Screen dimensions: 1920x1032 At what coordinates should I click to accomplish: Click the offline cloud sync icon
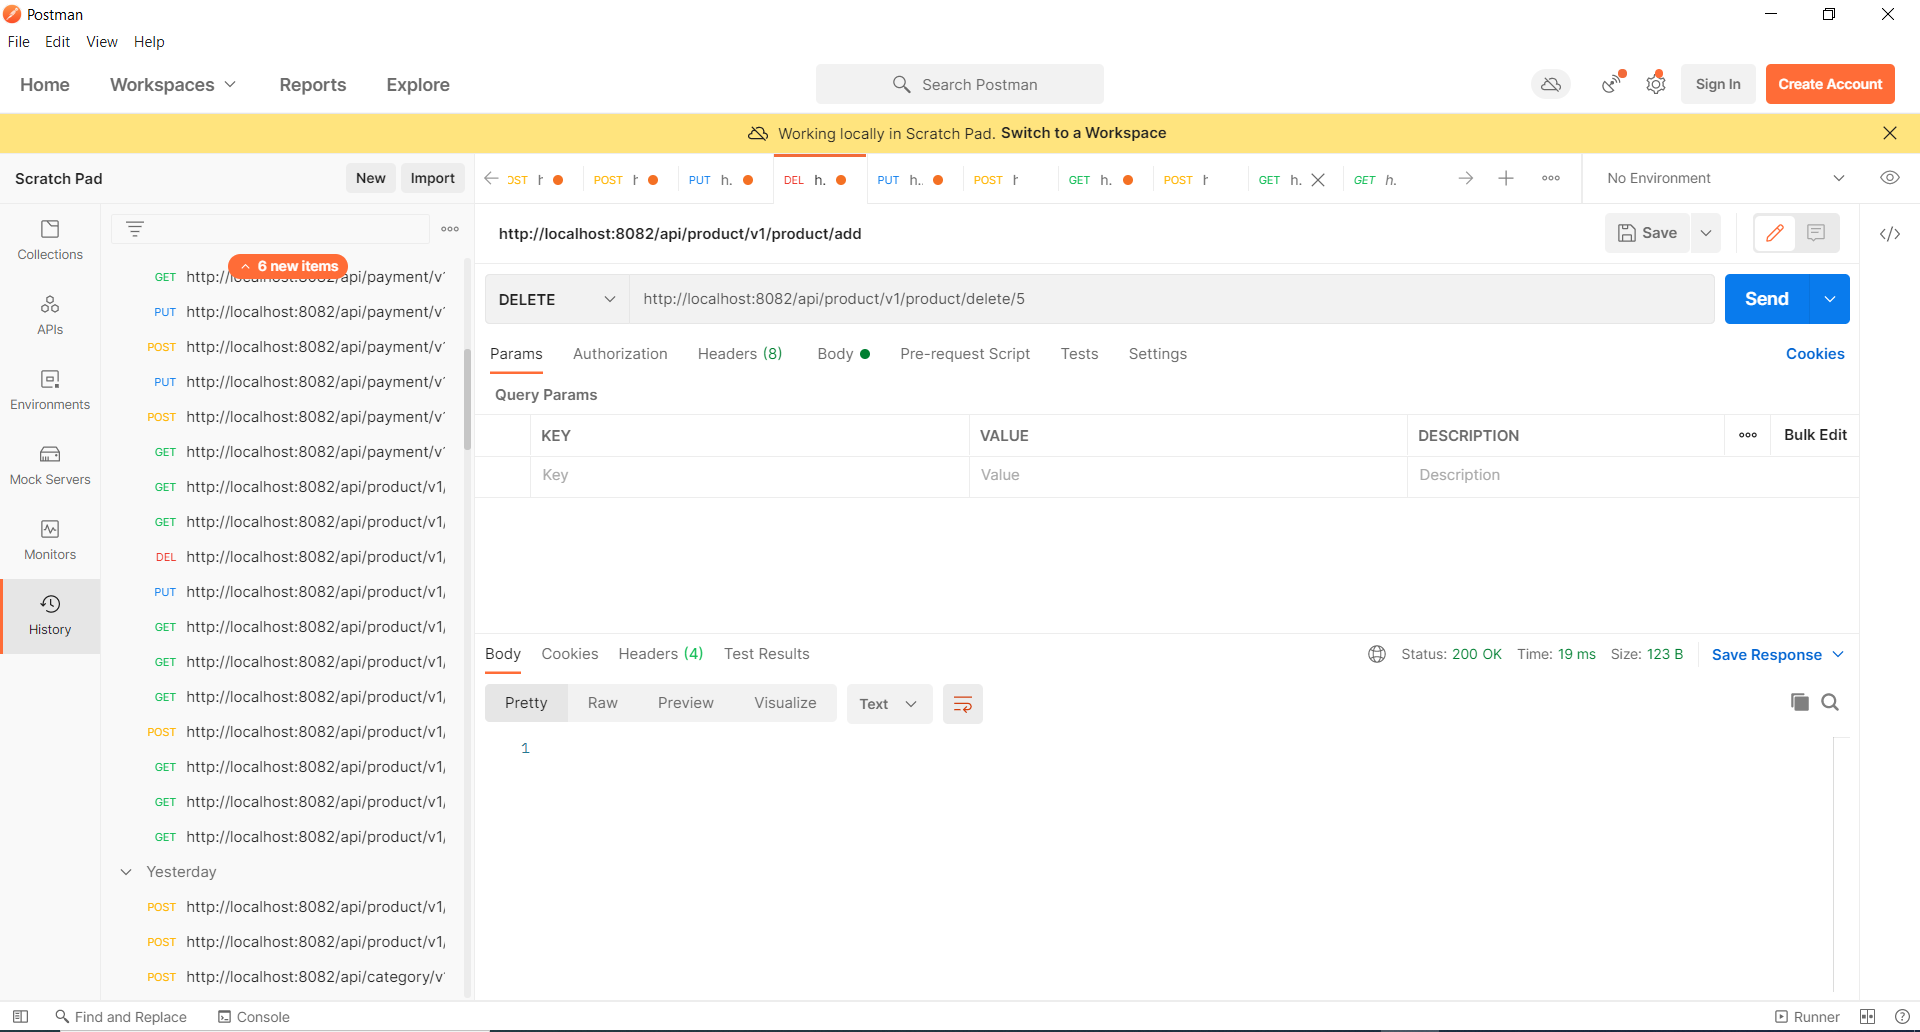click(1551, 84)
